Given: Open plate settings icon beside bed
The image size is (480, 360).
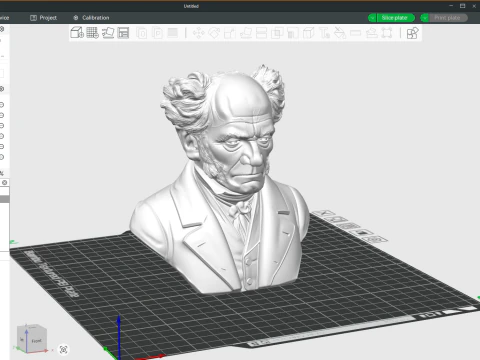Looking at the screenshot, I should (x=376, y=239).
